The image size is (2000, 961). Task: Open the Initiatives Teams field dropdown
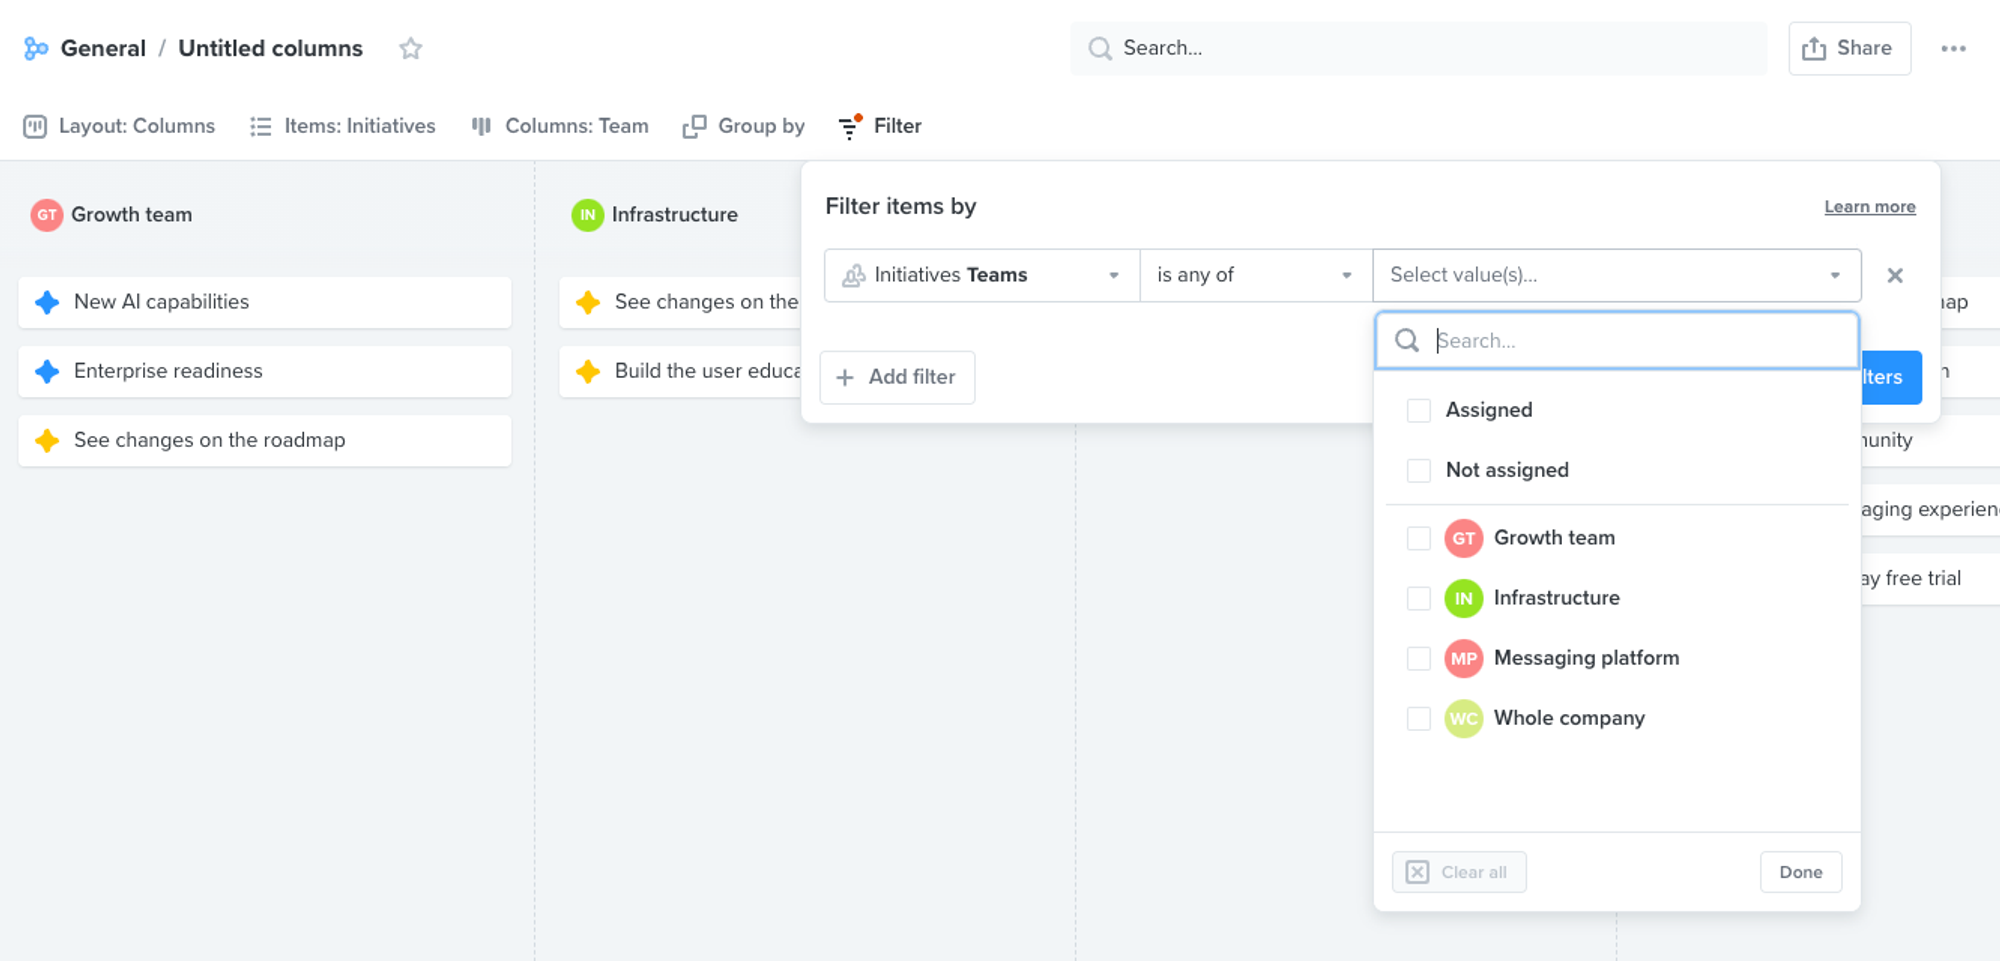pos(1113,275)
